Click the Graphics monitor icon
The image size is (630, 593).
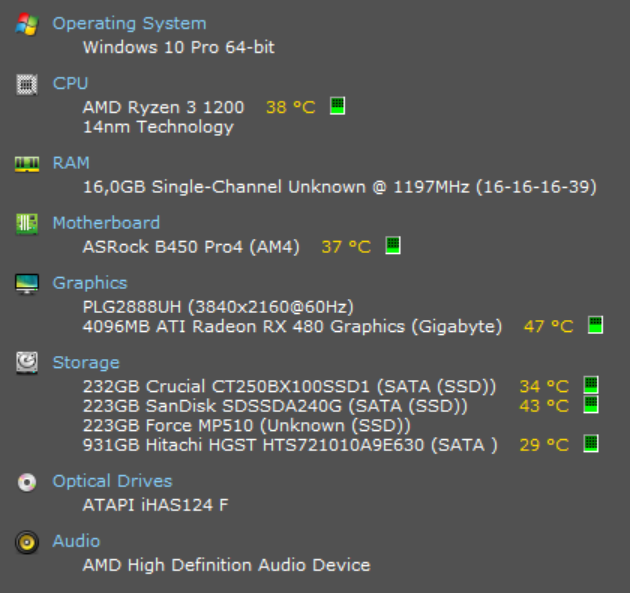[x=27, y=284]
